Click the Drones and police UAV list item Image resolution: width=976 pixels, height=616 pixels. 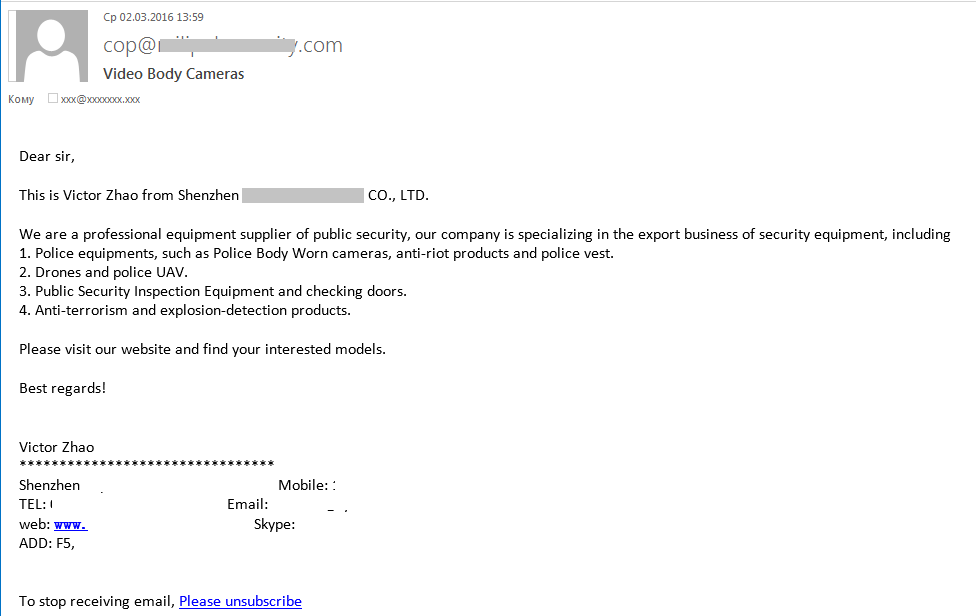[x=103, y=273]
